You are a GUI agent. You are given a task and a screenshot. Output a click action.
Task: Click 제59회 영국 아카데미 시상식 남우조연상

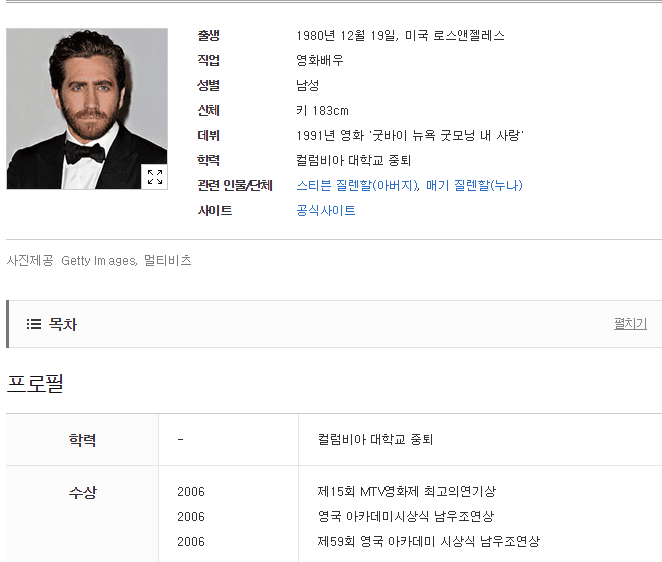(x=429, y=541)
